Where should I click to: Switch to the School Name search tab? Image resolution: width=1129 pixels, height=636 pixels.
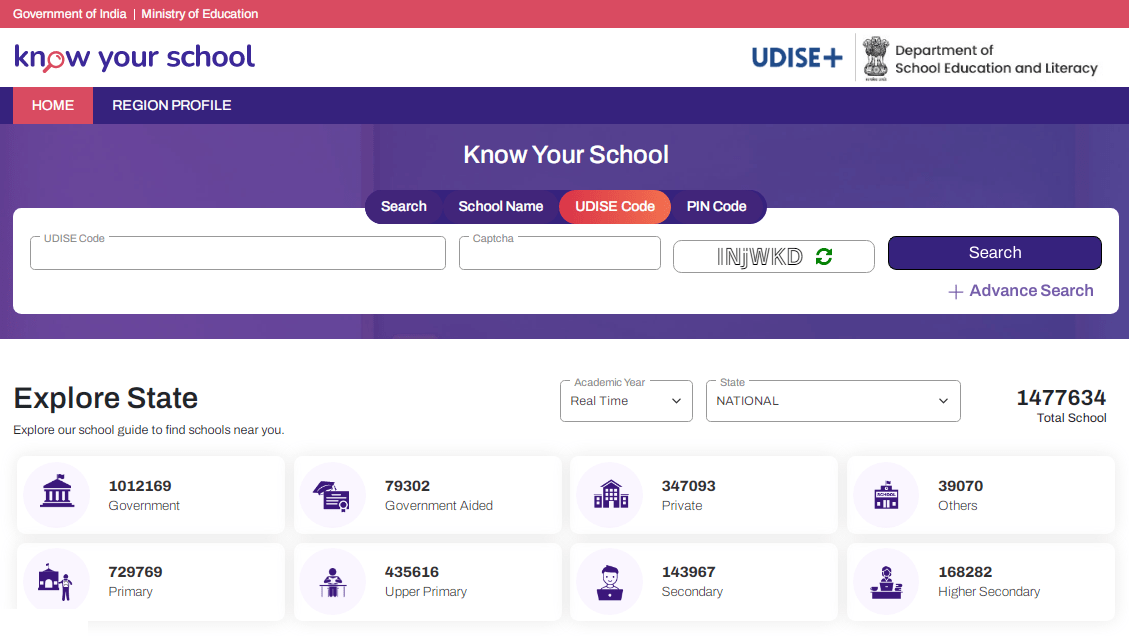click(x=500, y=207)
